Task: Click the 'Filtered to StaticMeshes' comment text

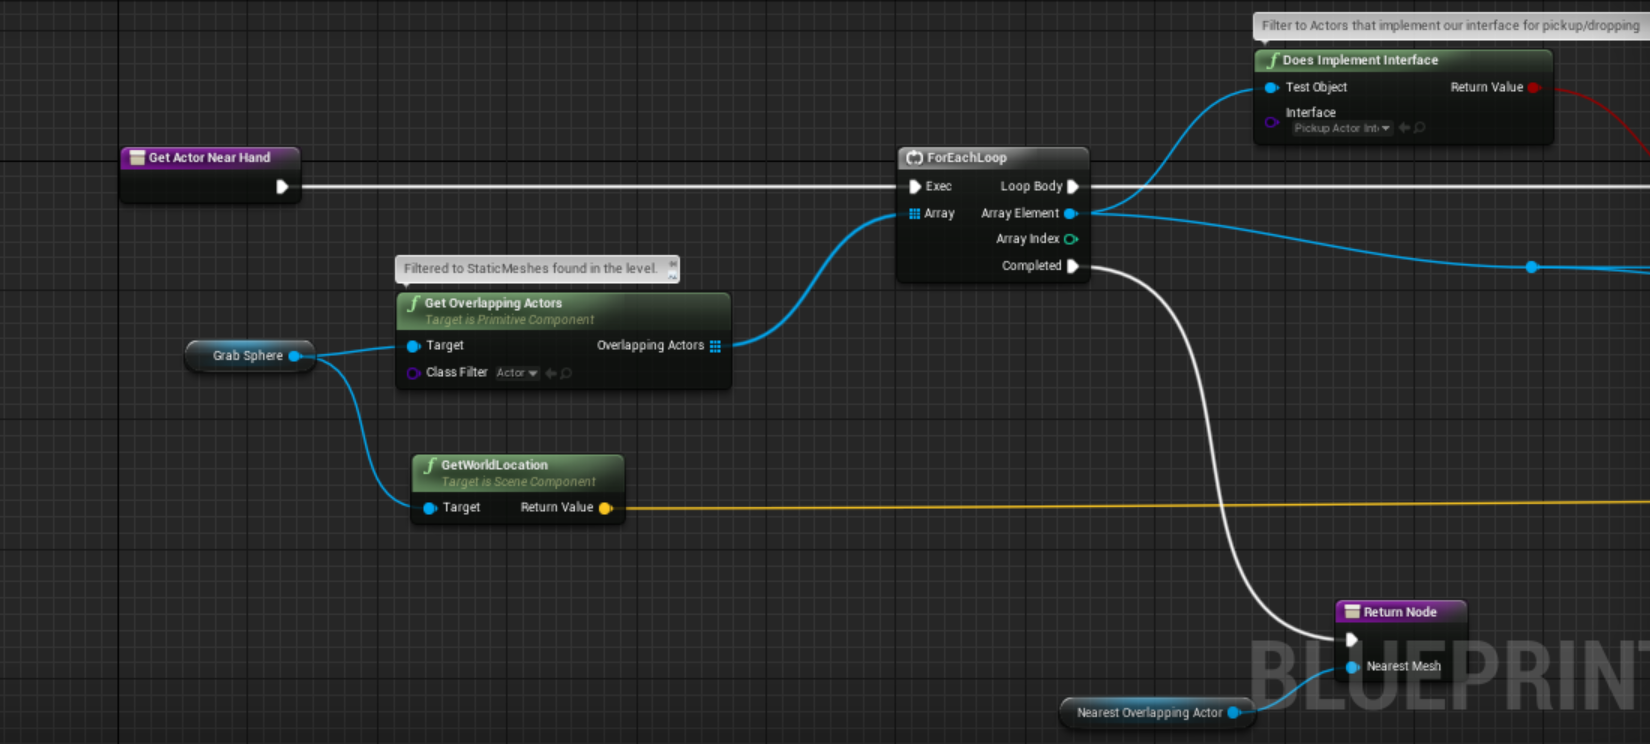Action: (530, 269)
